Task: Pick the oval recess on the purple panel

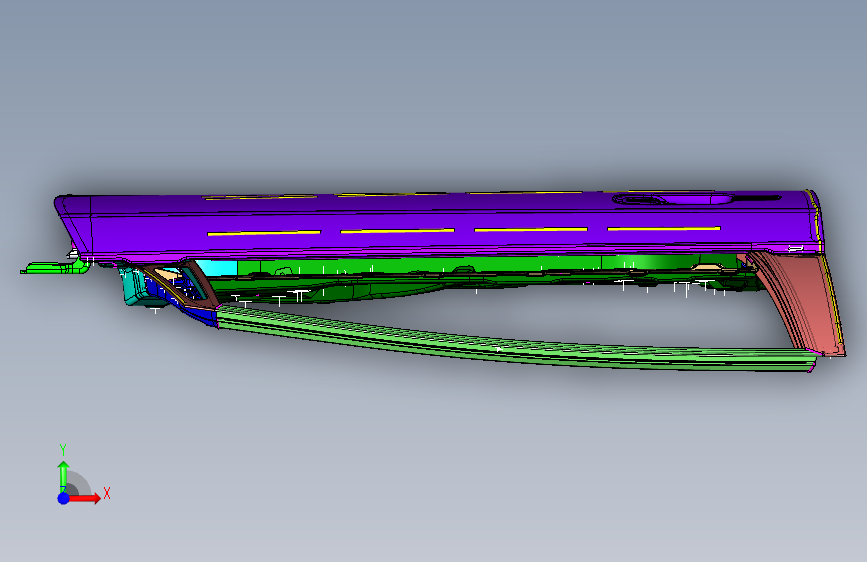Action: tap(672, 199)
